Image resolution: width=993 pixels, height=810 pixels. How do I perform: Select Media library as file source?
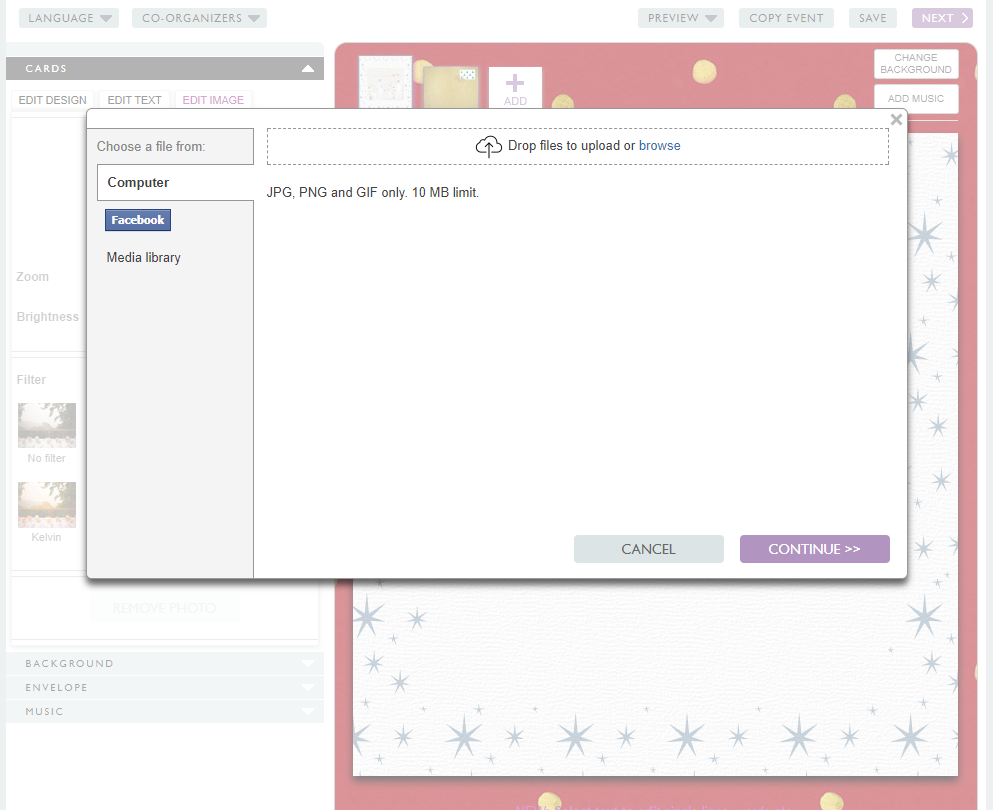coord(144,258)
